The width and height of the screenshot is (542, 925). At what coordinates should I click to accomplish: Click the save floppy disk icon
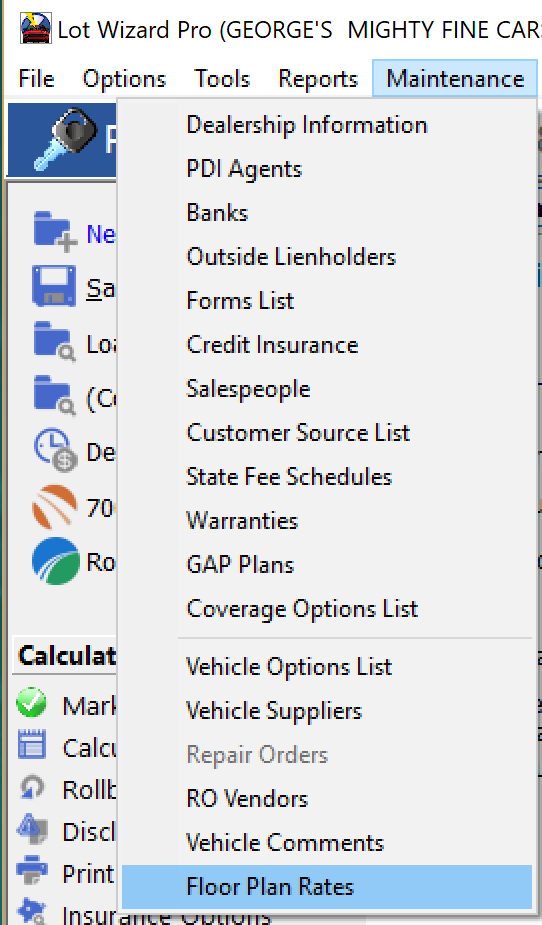point(54,286)
